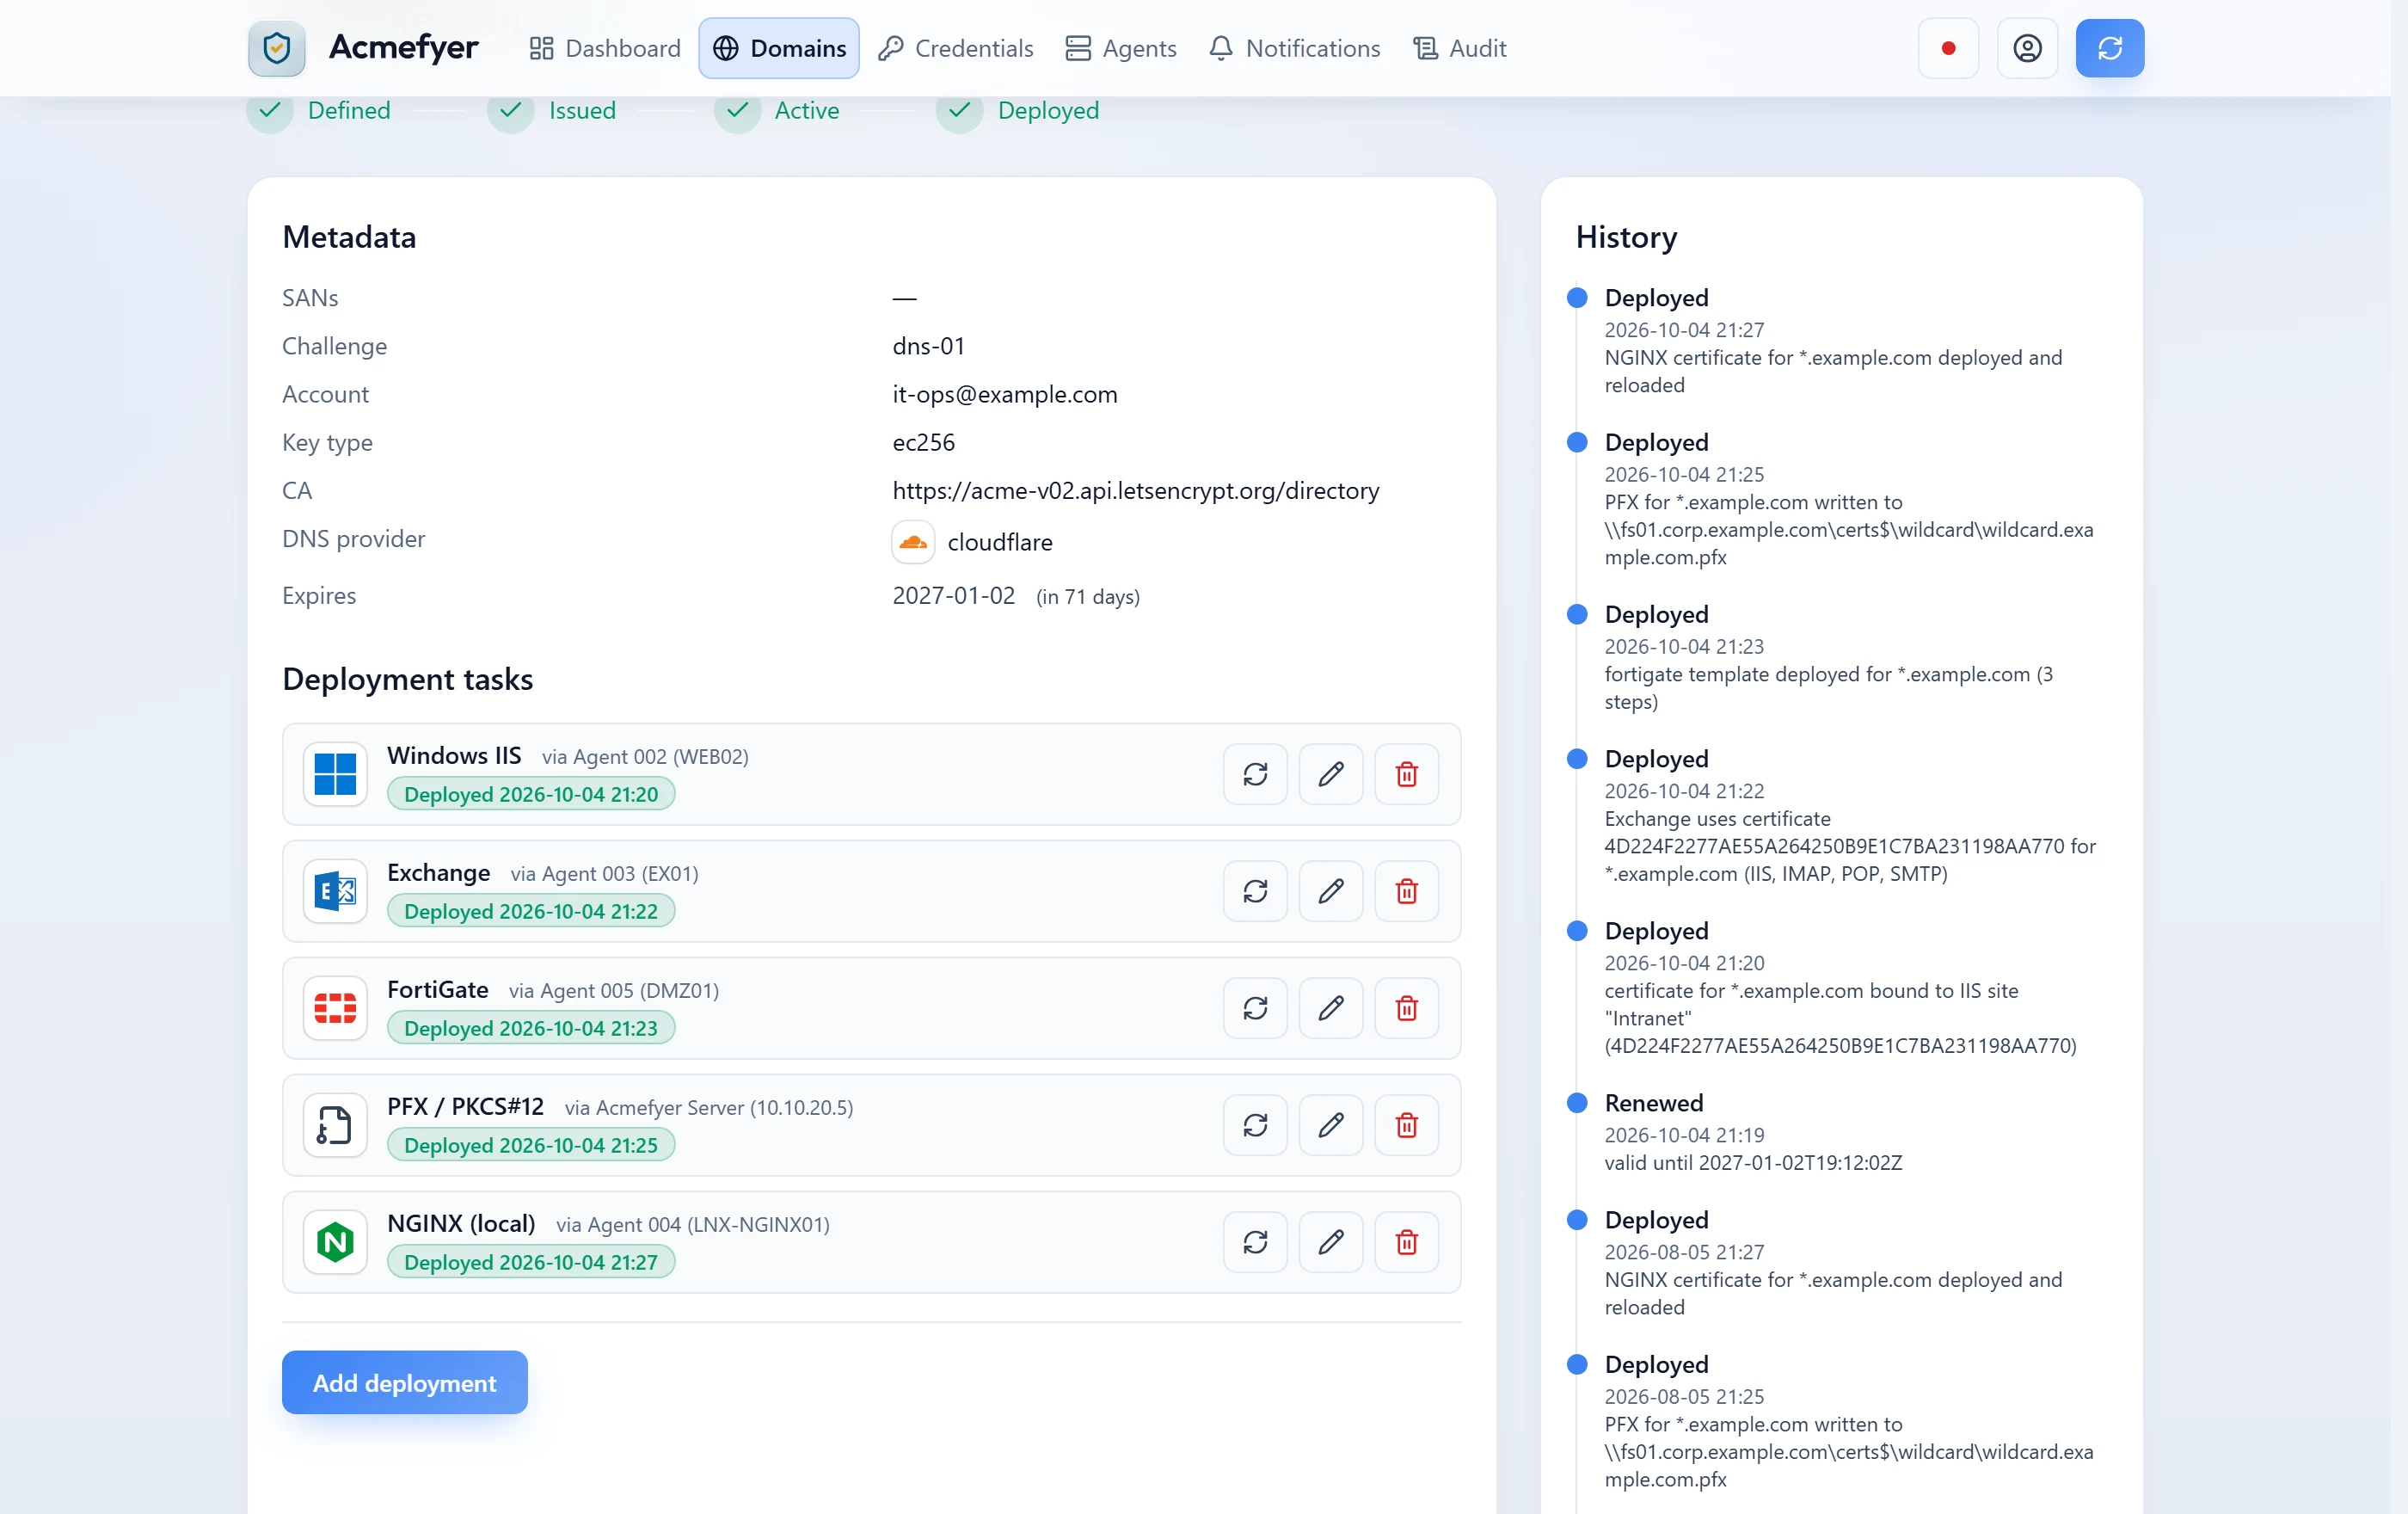The height and width of the screenshot is (1514, 2408).
Task: Click the Deployed 2026-10-04 21:20 badge
Action: (x=531, y=794)
